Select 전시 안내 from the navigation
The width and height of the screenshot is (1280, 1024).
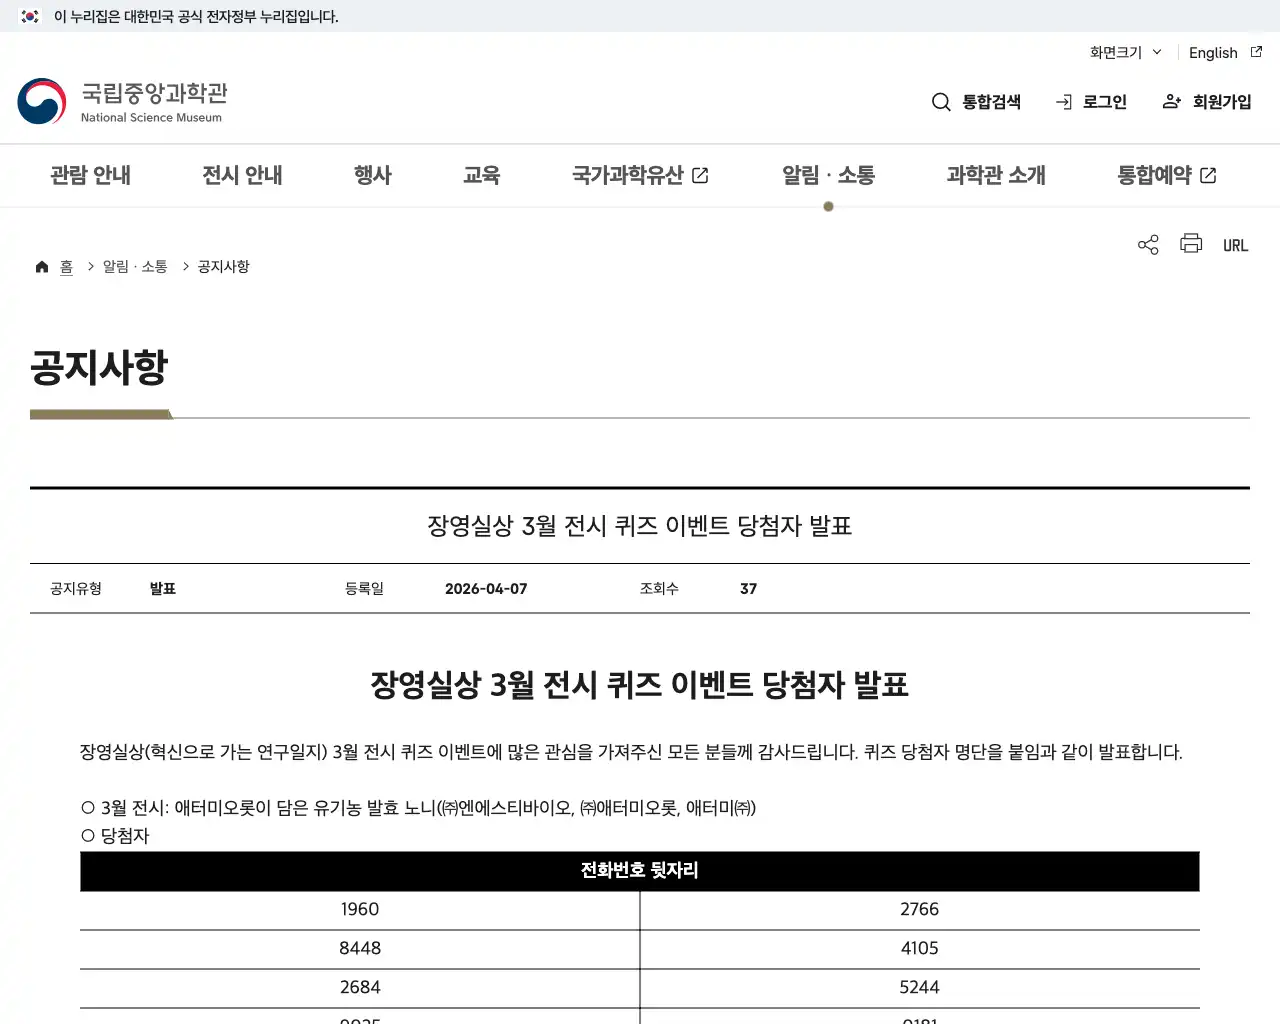241,175
